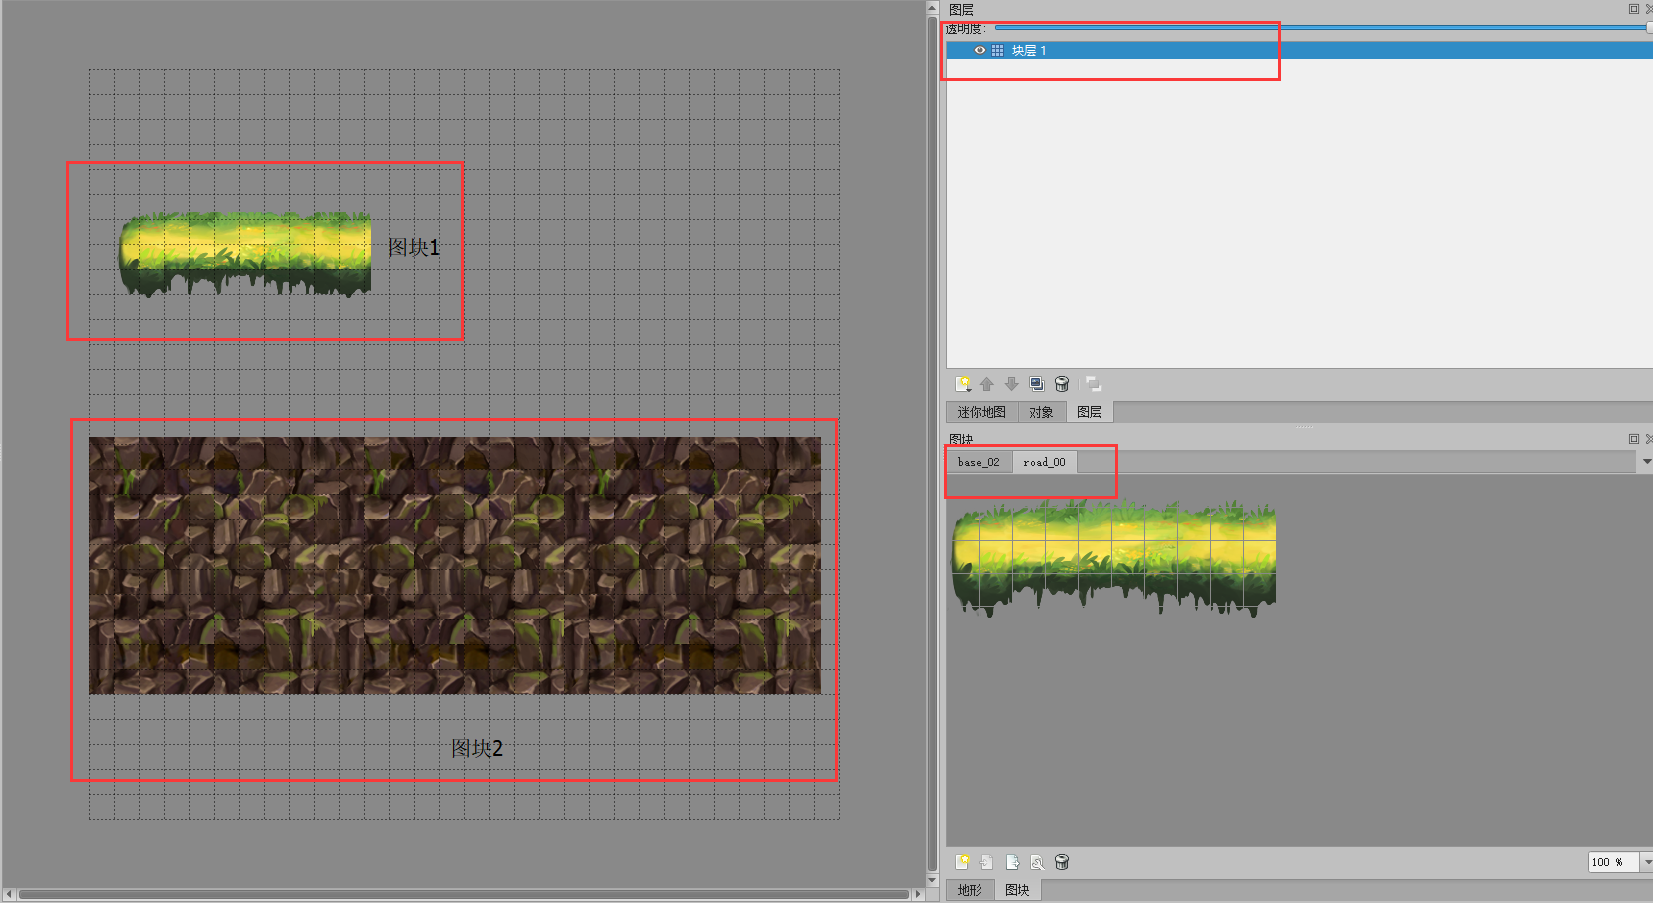
Task: Click the horizontal scrollbar of the map view
Action: [x=464, y=894]
